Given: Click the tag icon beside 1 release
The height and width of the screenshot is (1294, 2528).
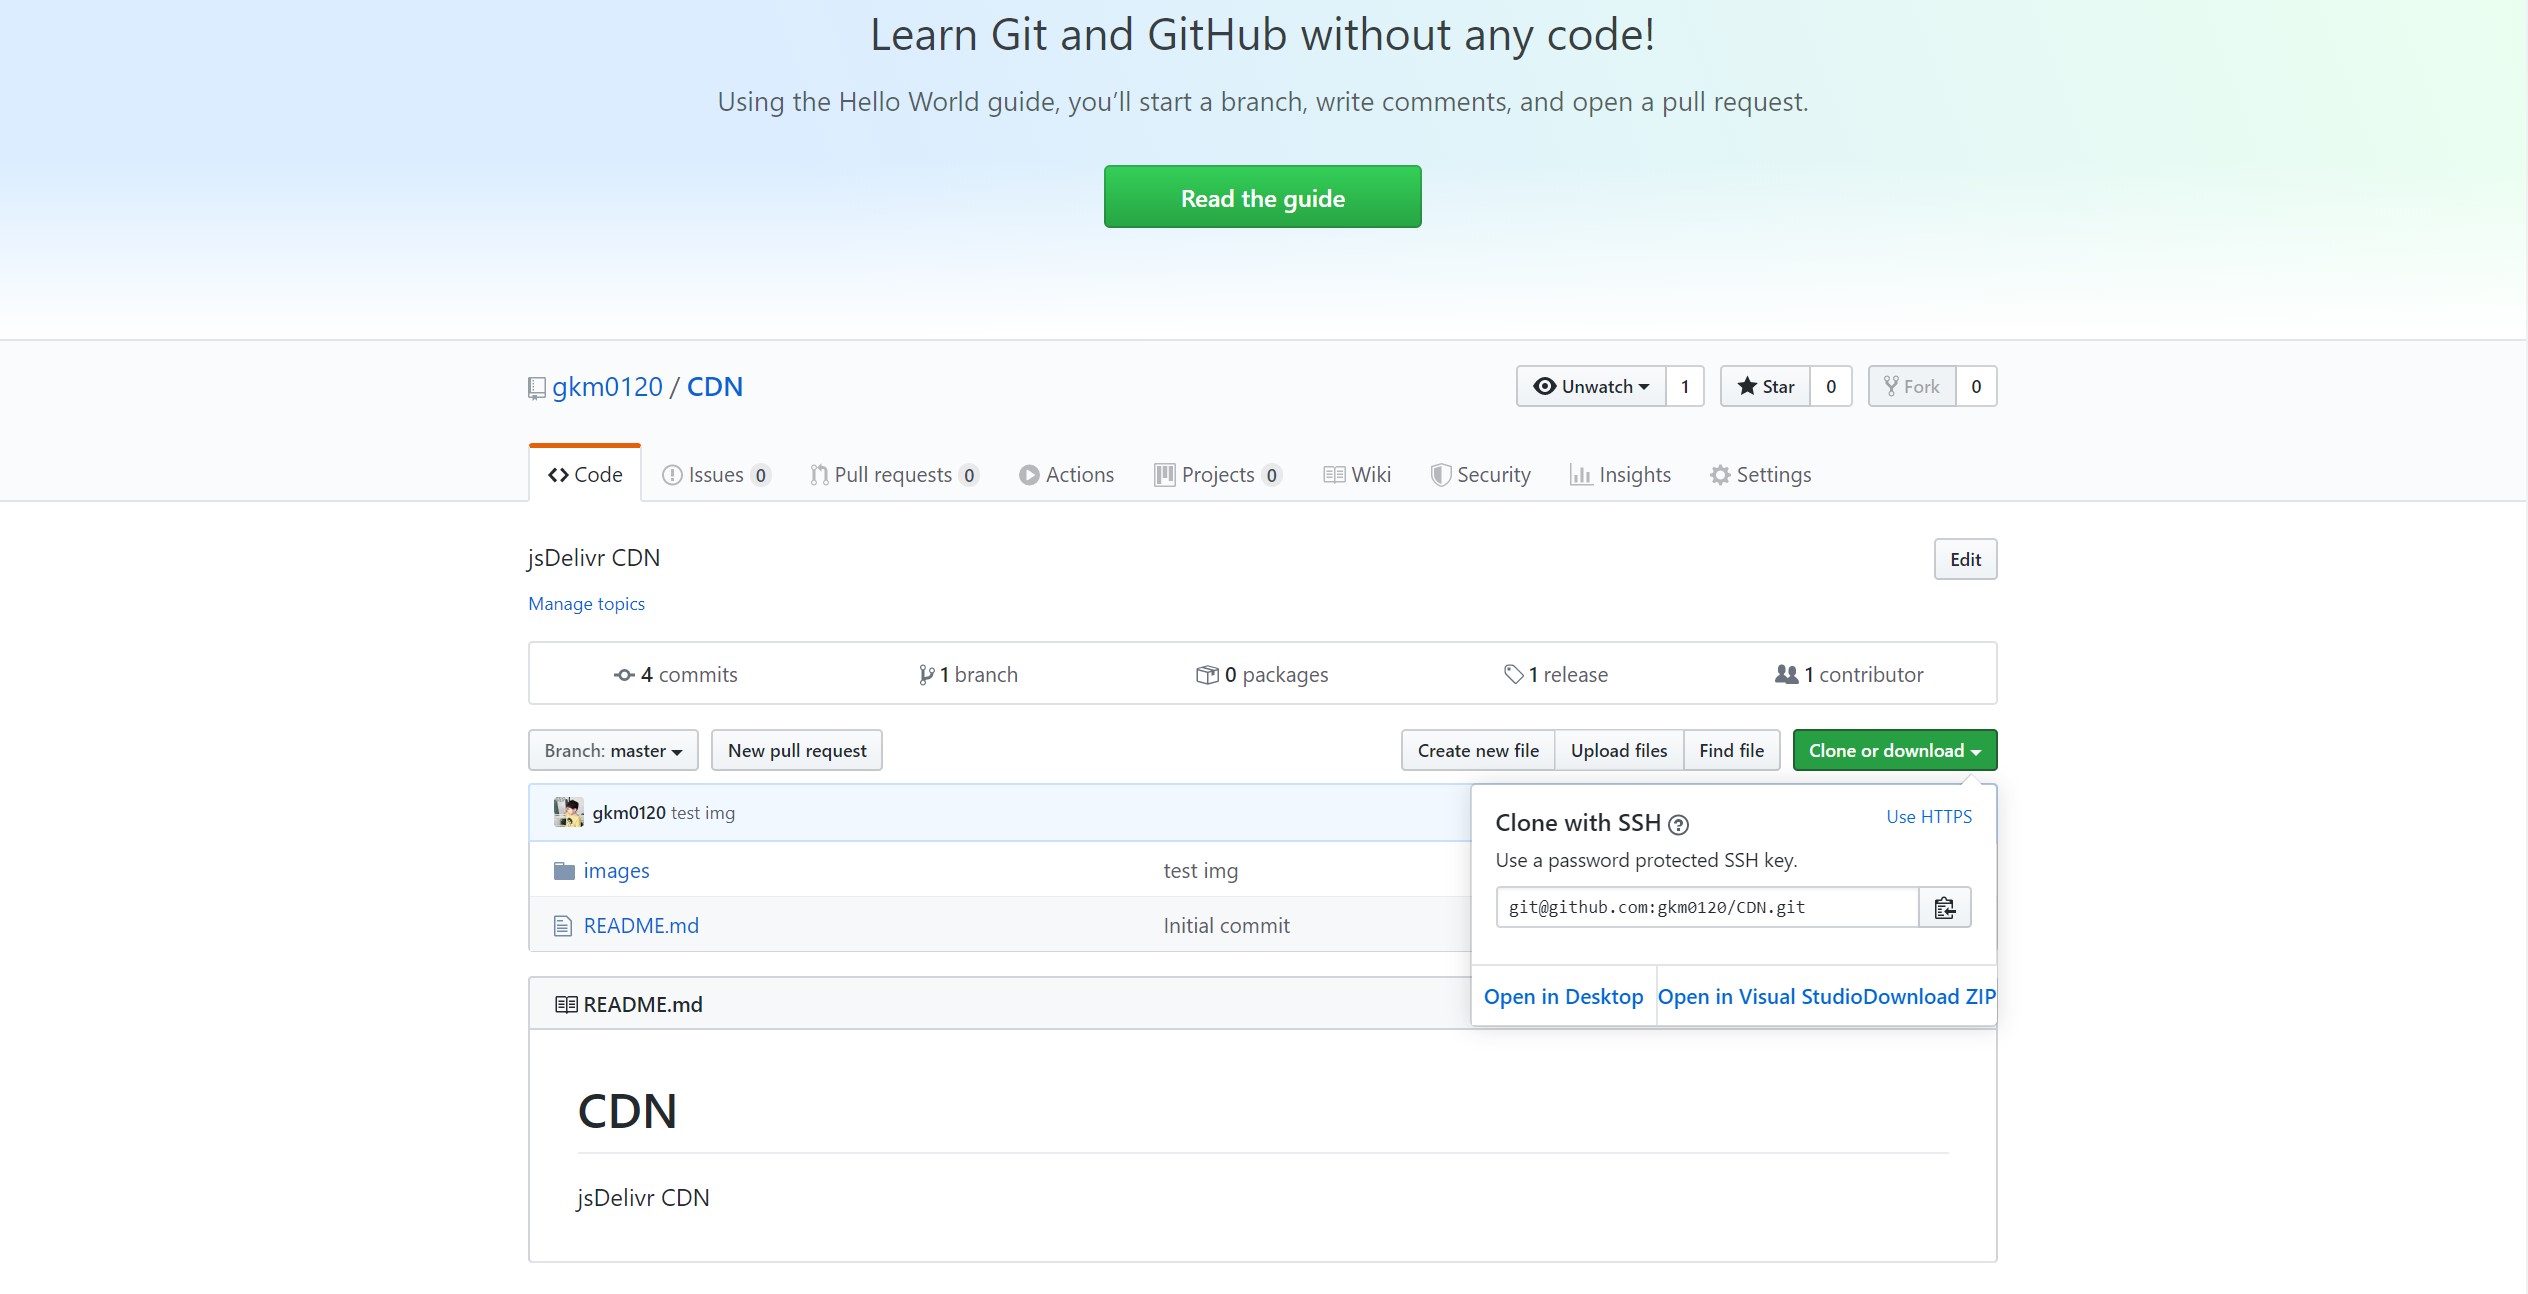Looking at the screenshot, I should 1513,675.
